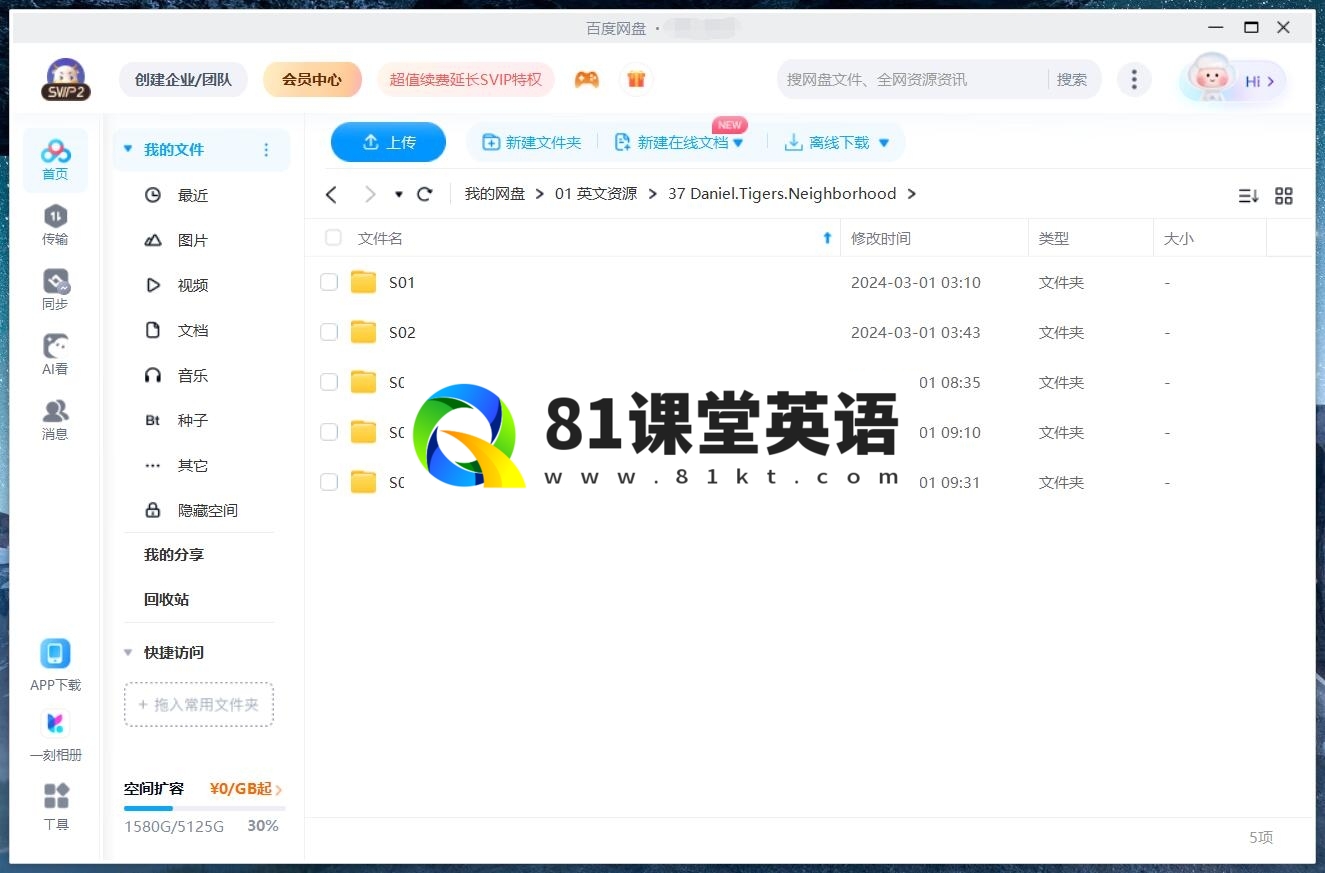
Task: Click the back navigation arrow
Action: click(332, 194)
